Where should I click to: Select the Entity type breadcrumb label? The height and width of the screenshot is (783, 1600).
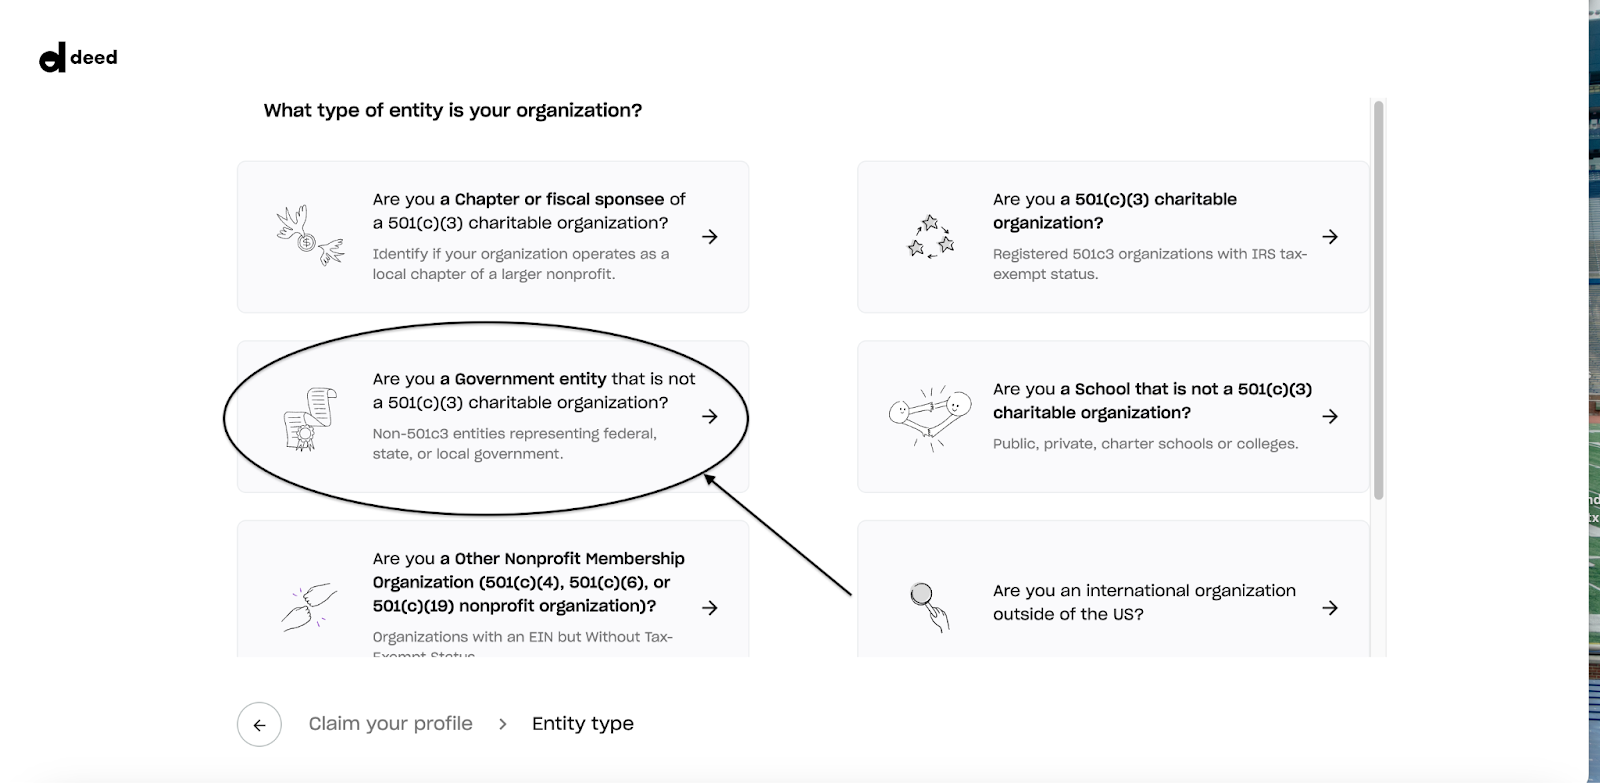point(583,723)
